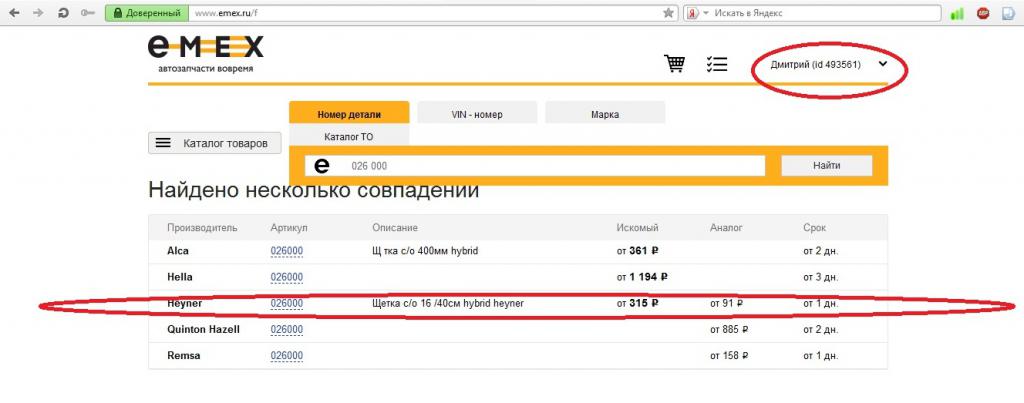1024x403 pixels.
Task: Reload the page with refresh icon
Action: point(63,13)
